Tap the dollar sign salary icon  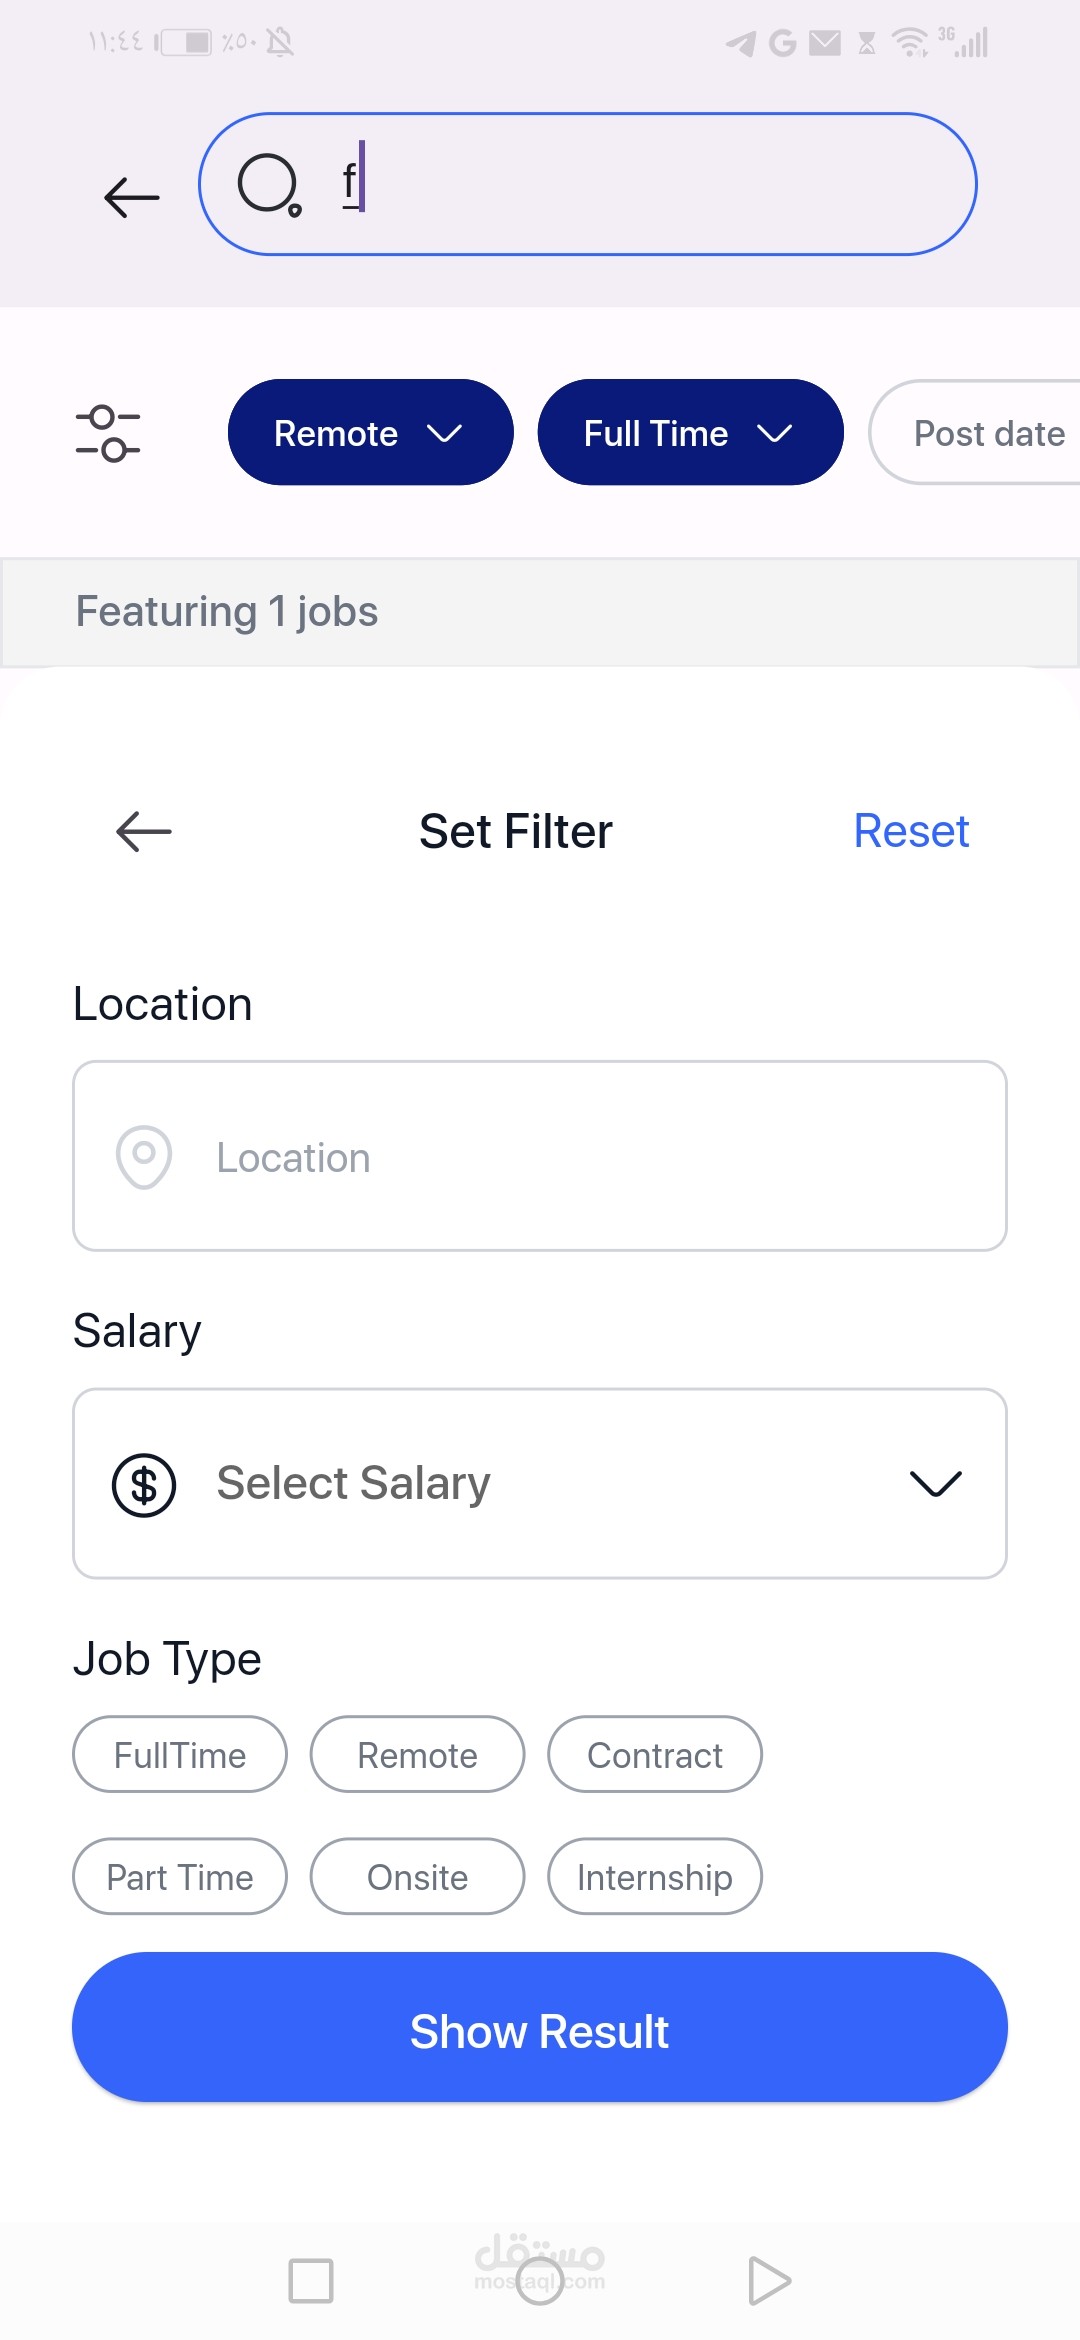coord(144,1484)
